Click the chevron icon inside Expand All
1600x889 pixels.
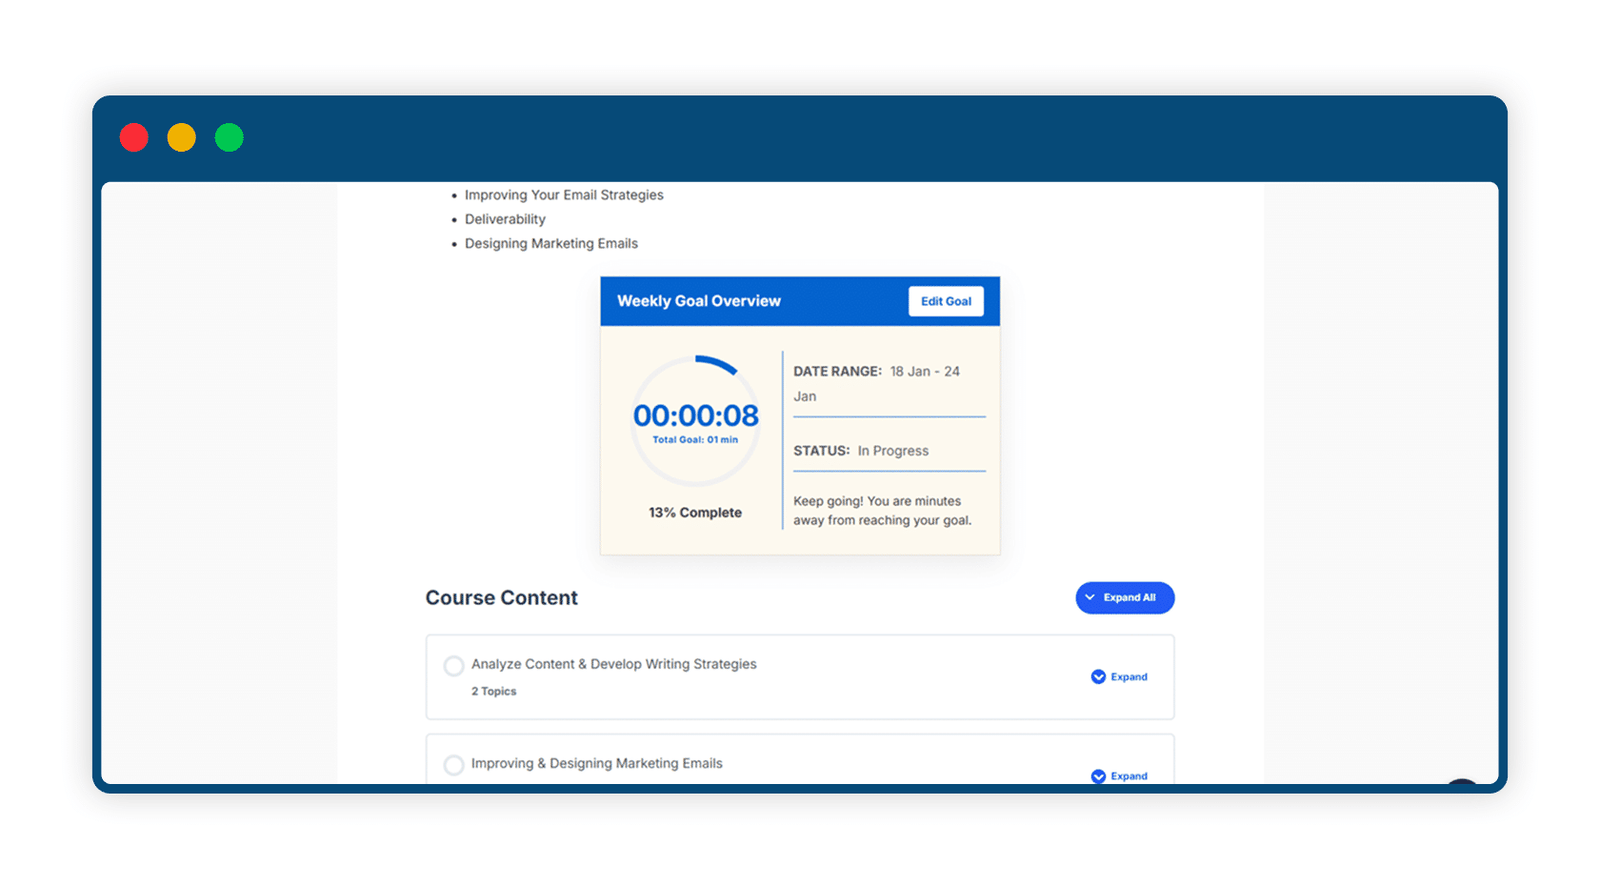tap(1090, 598)
